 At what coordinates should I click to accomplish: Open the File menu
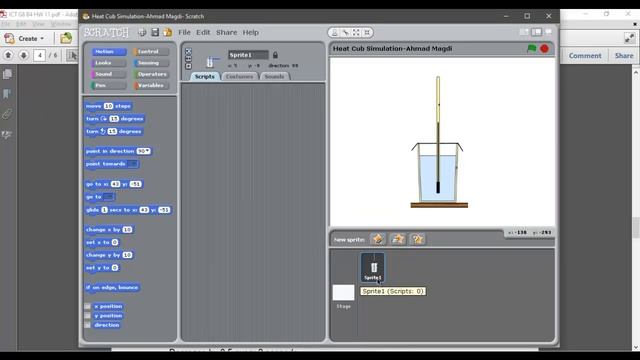coord(184,32)
